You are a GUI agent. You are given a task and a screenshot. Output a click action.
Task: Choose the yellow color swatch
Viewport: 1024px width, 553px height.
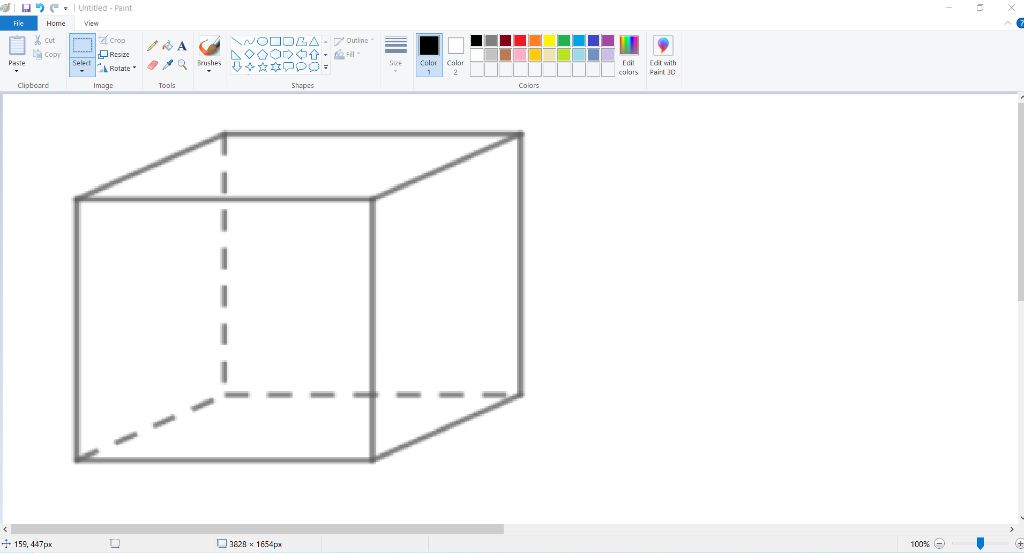549,40
